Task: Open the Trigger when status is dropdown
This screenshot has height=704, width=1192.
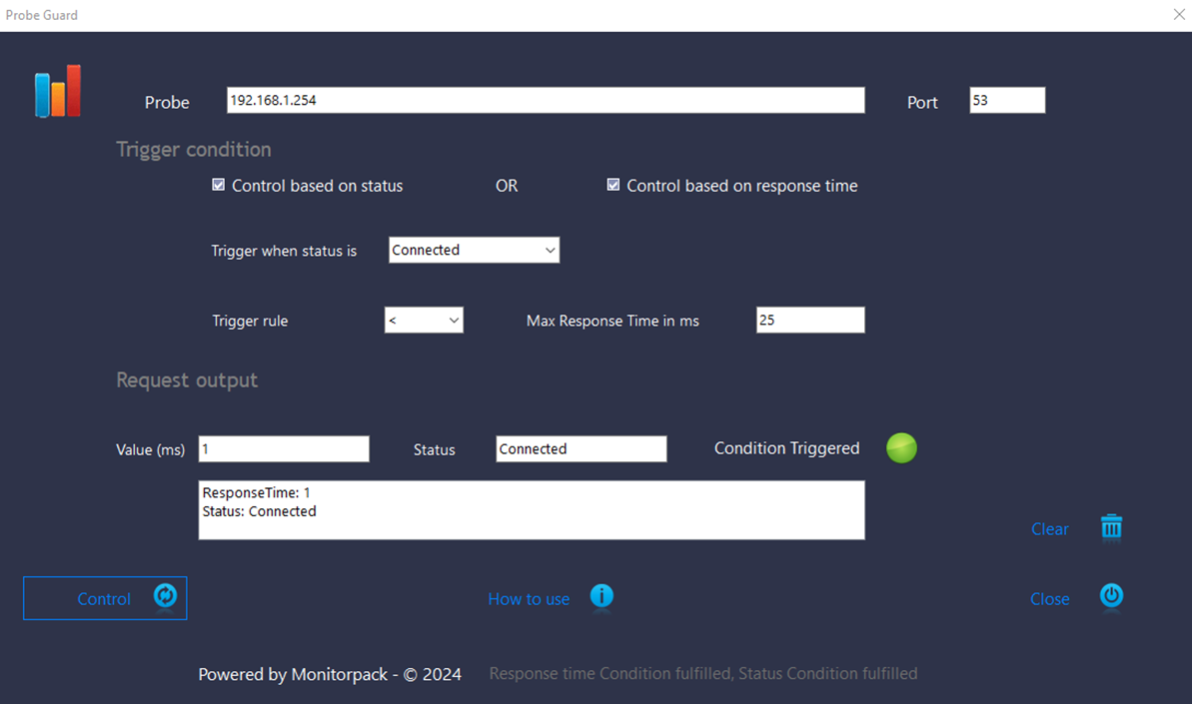Action: [x=474, y=250]
